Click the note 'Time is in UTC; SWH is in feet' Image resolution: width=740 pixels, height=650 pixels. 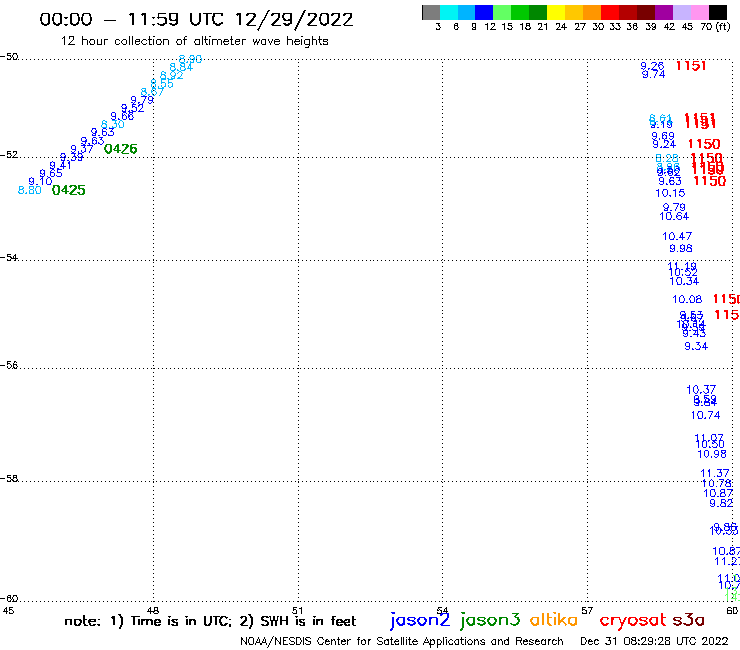[x=210, y=621]
